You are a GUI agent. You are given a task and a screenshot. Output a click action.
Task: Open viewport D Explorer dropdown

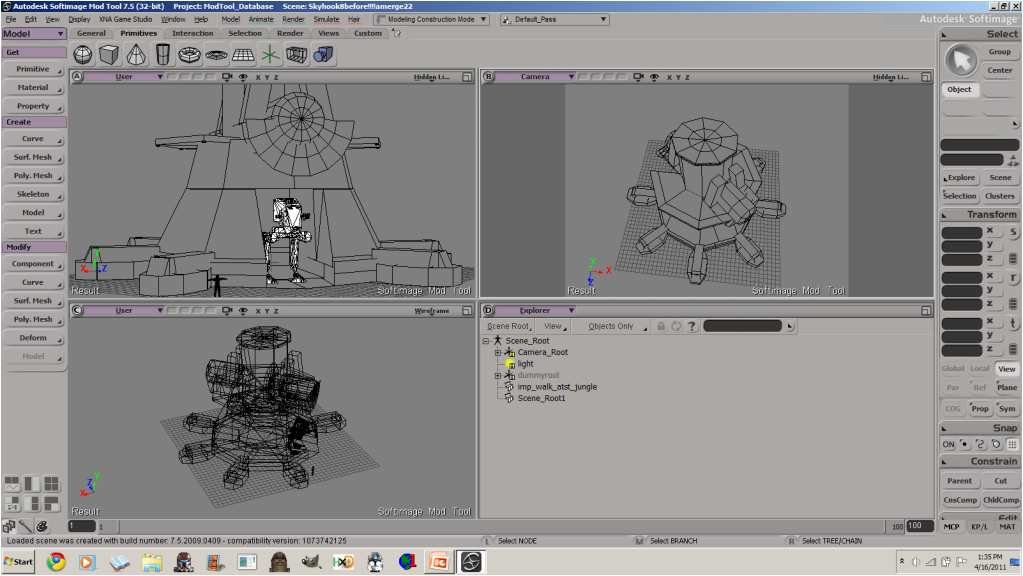tap(536, 311)
